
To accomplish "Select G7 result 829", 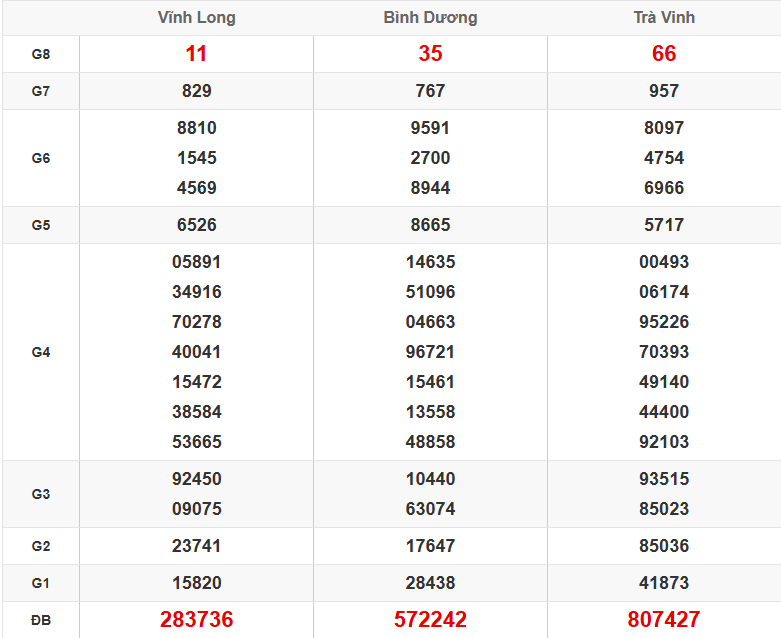I will (196, 91).
